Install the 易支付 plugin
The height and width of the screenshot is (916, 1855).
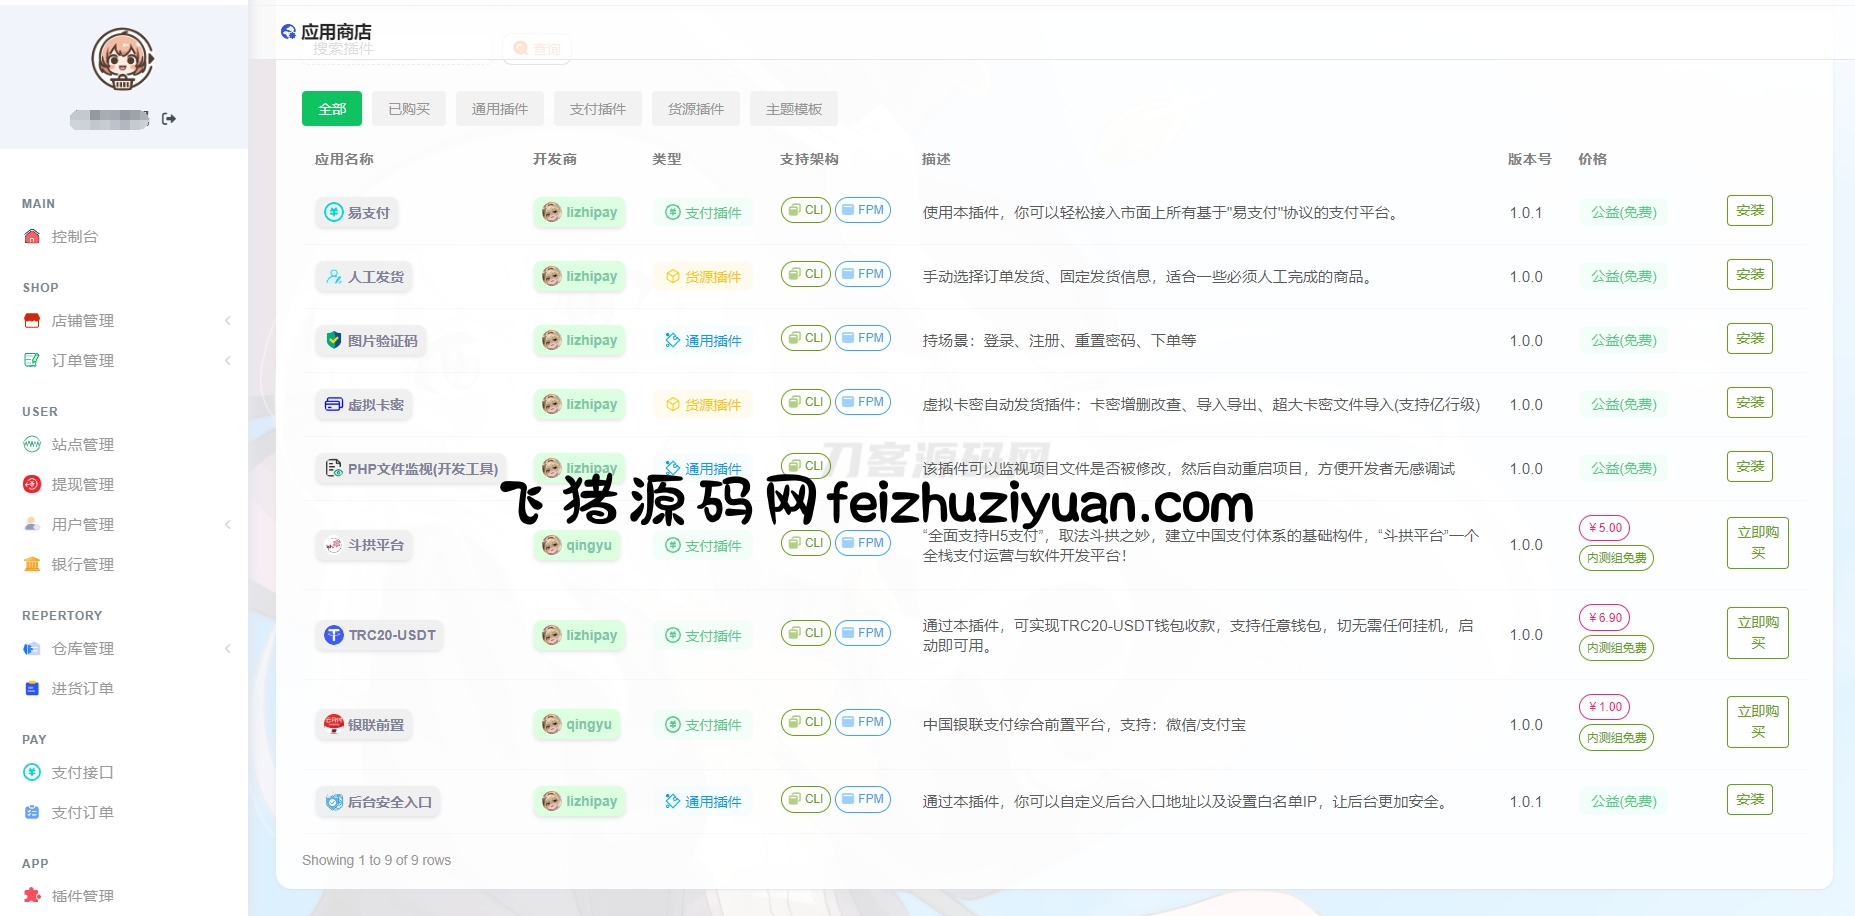(1749, 211)
